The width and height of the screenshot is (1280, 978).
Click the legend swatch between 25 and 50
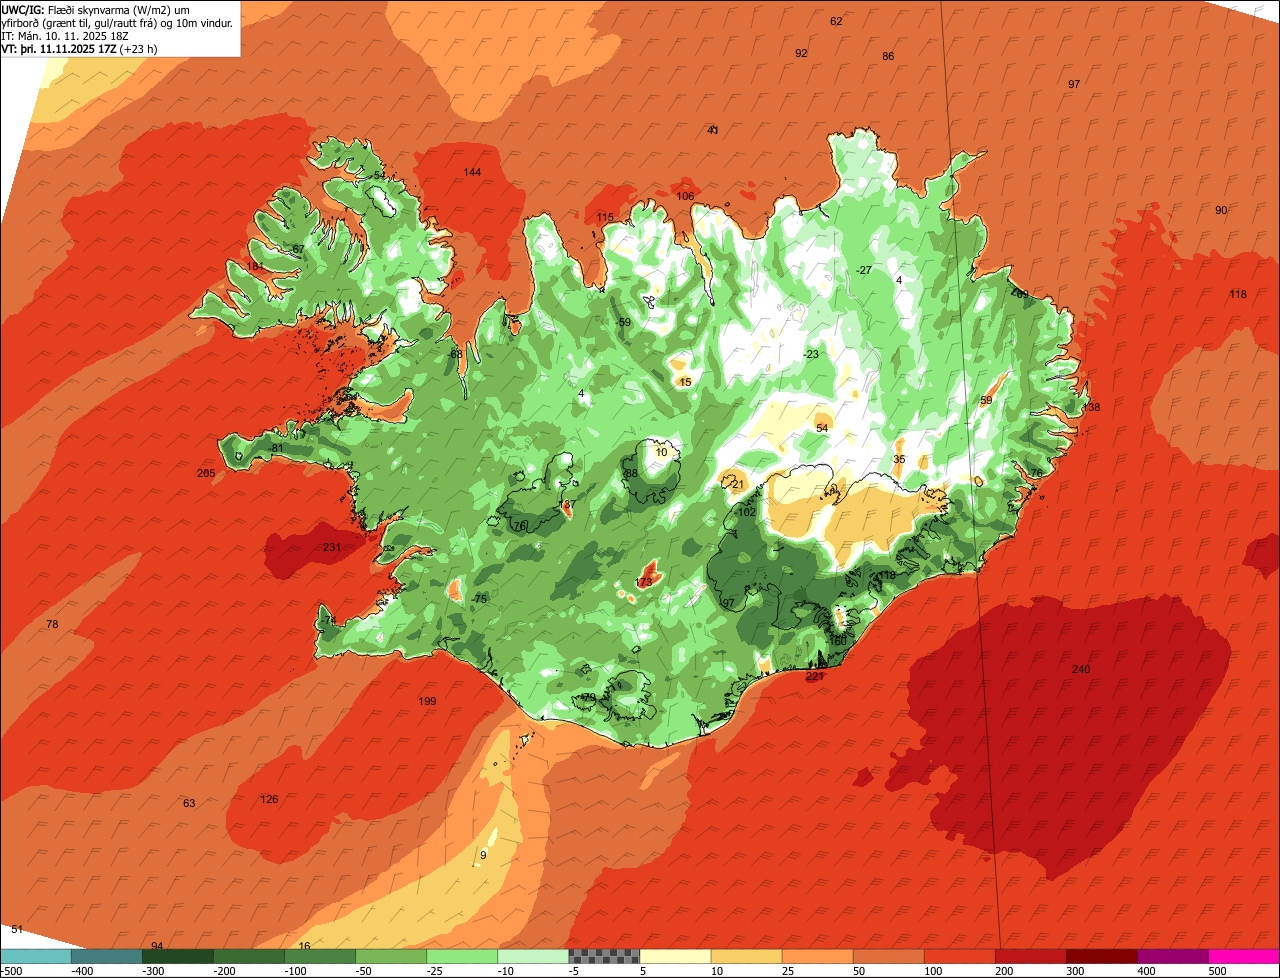(x=817, y=956)
